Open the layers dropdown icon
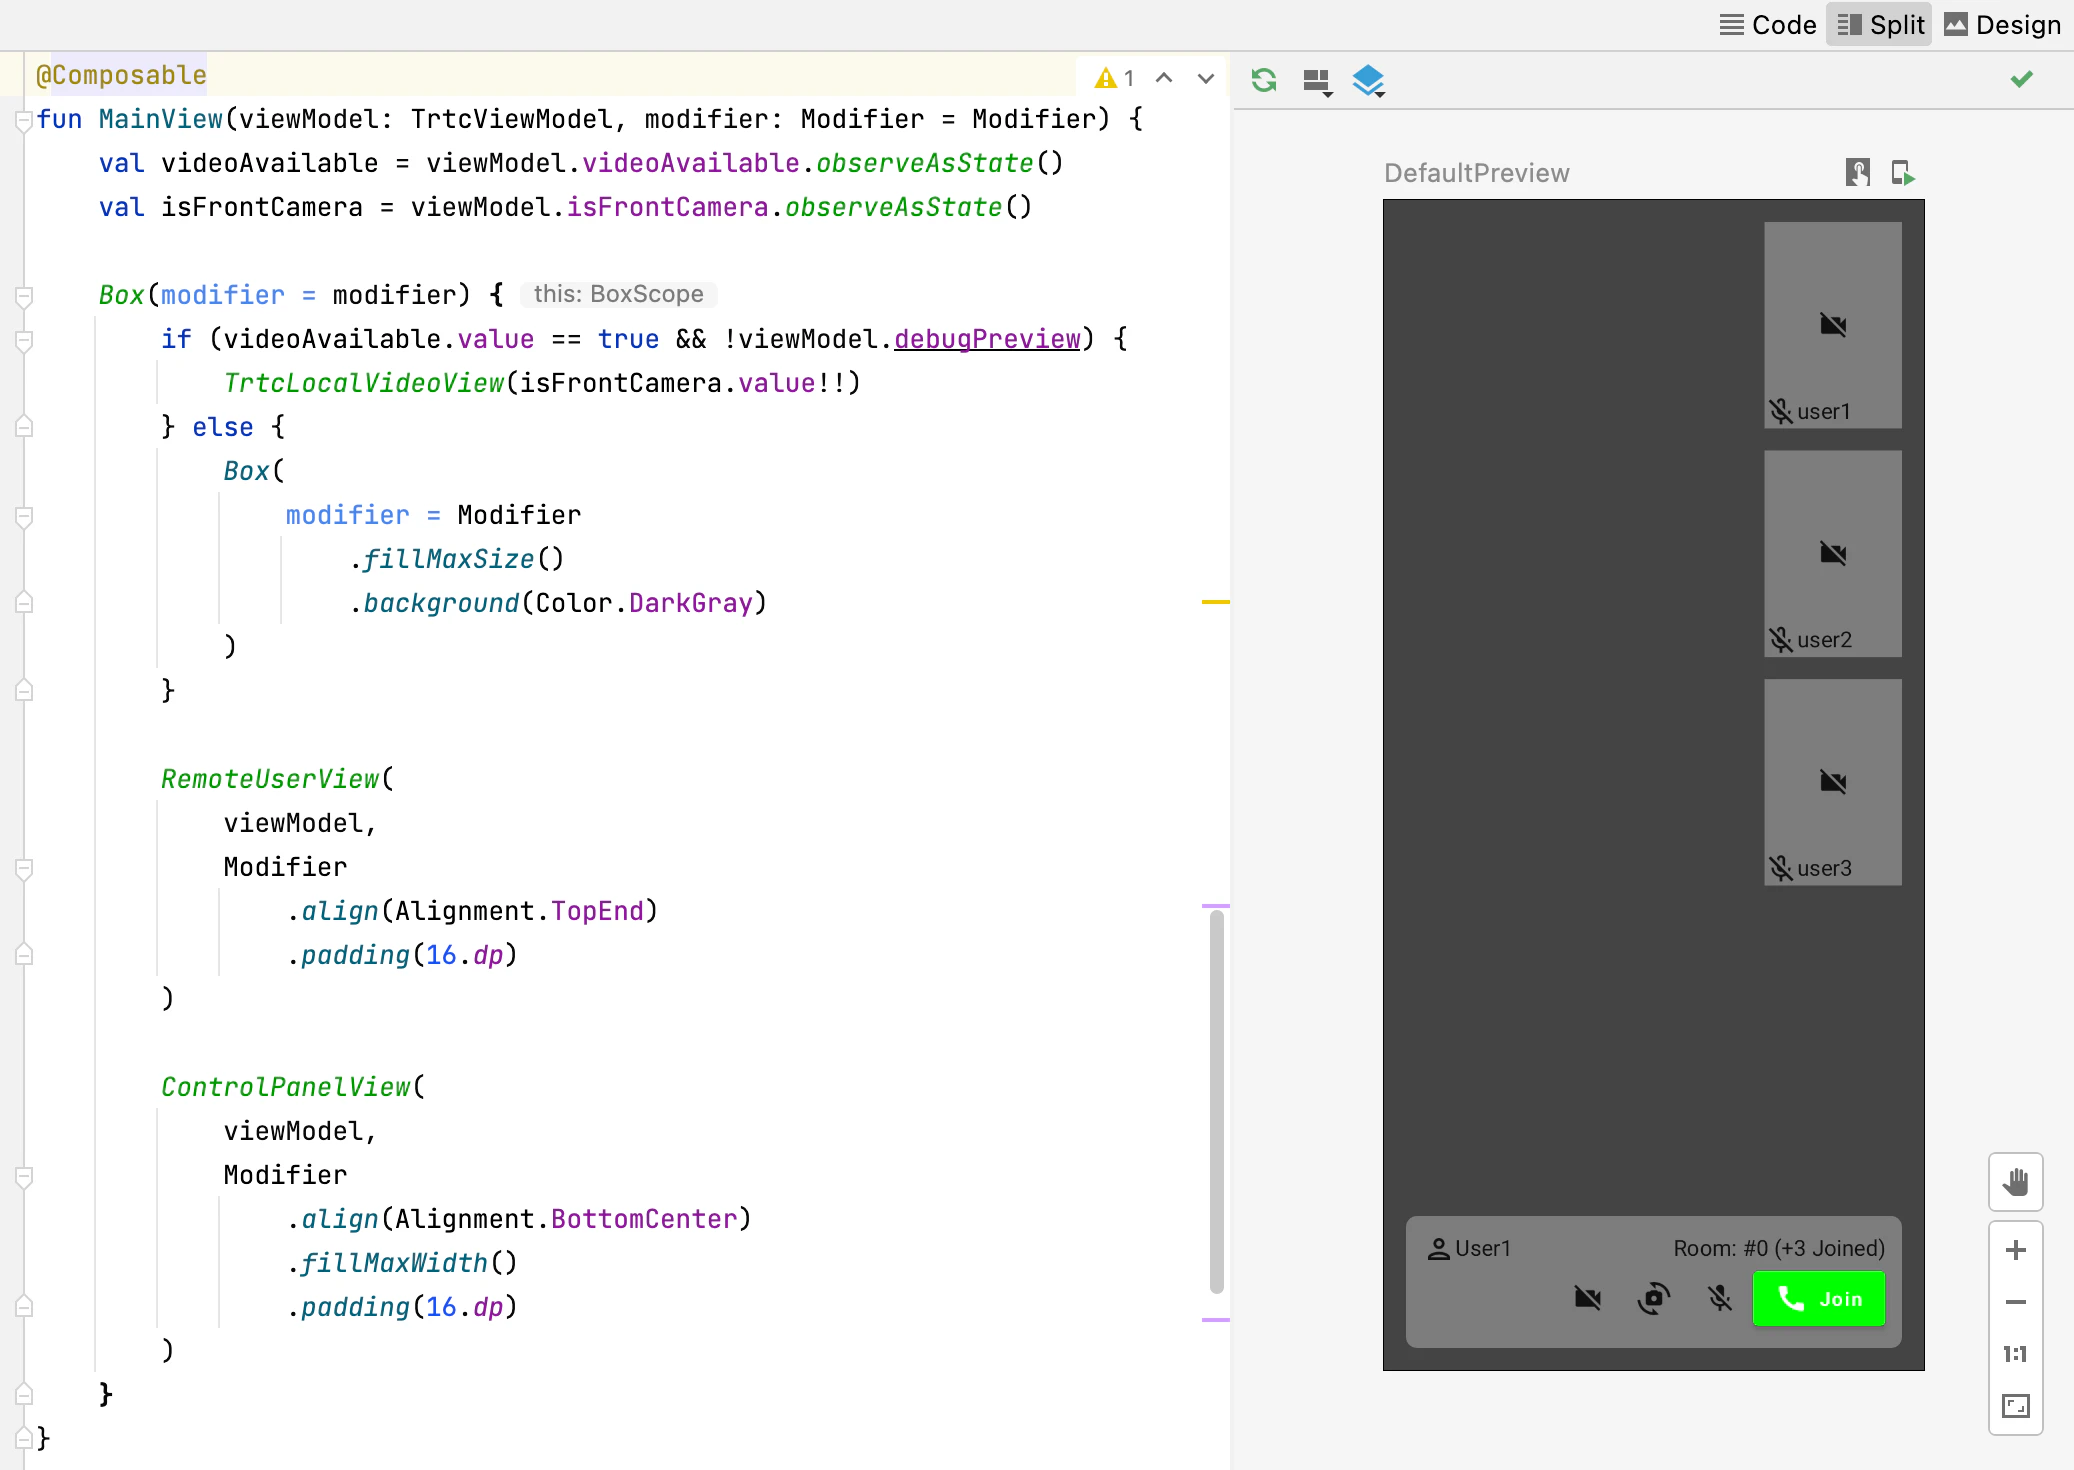The image size is (2074, 1470). [x=1368, y=80]
